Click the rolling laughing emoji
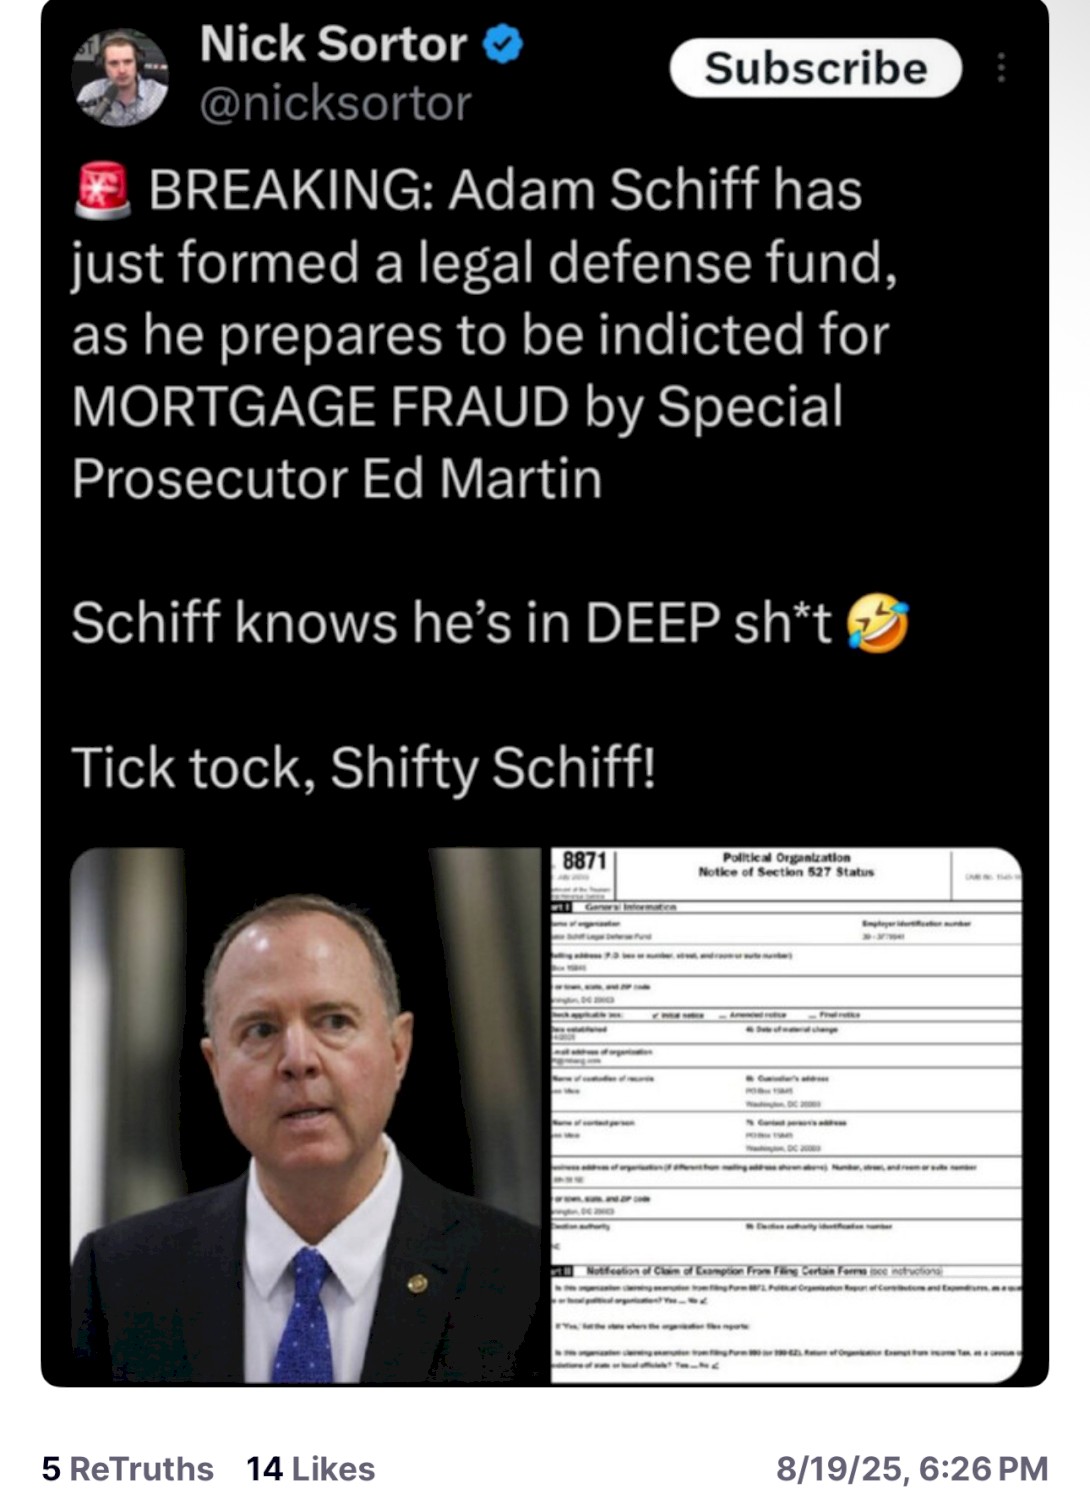 877,624
